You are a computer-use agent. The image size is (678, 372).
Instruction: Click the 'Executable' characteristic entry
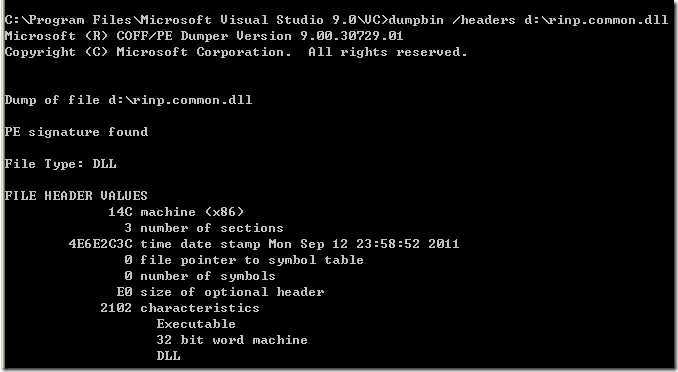[x=196, y=324]
